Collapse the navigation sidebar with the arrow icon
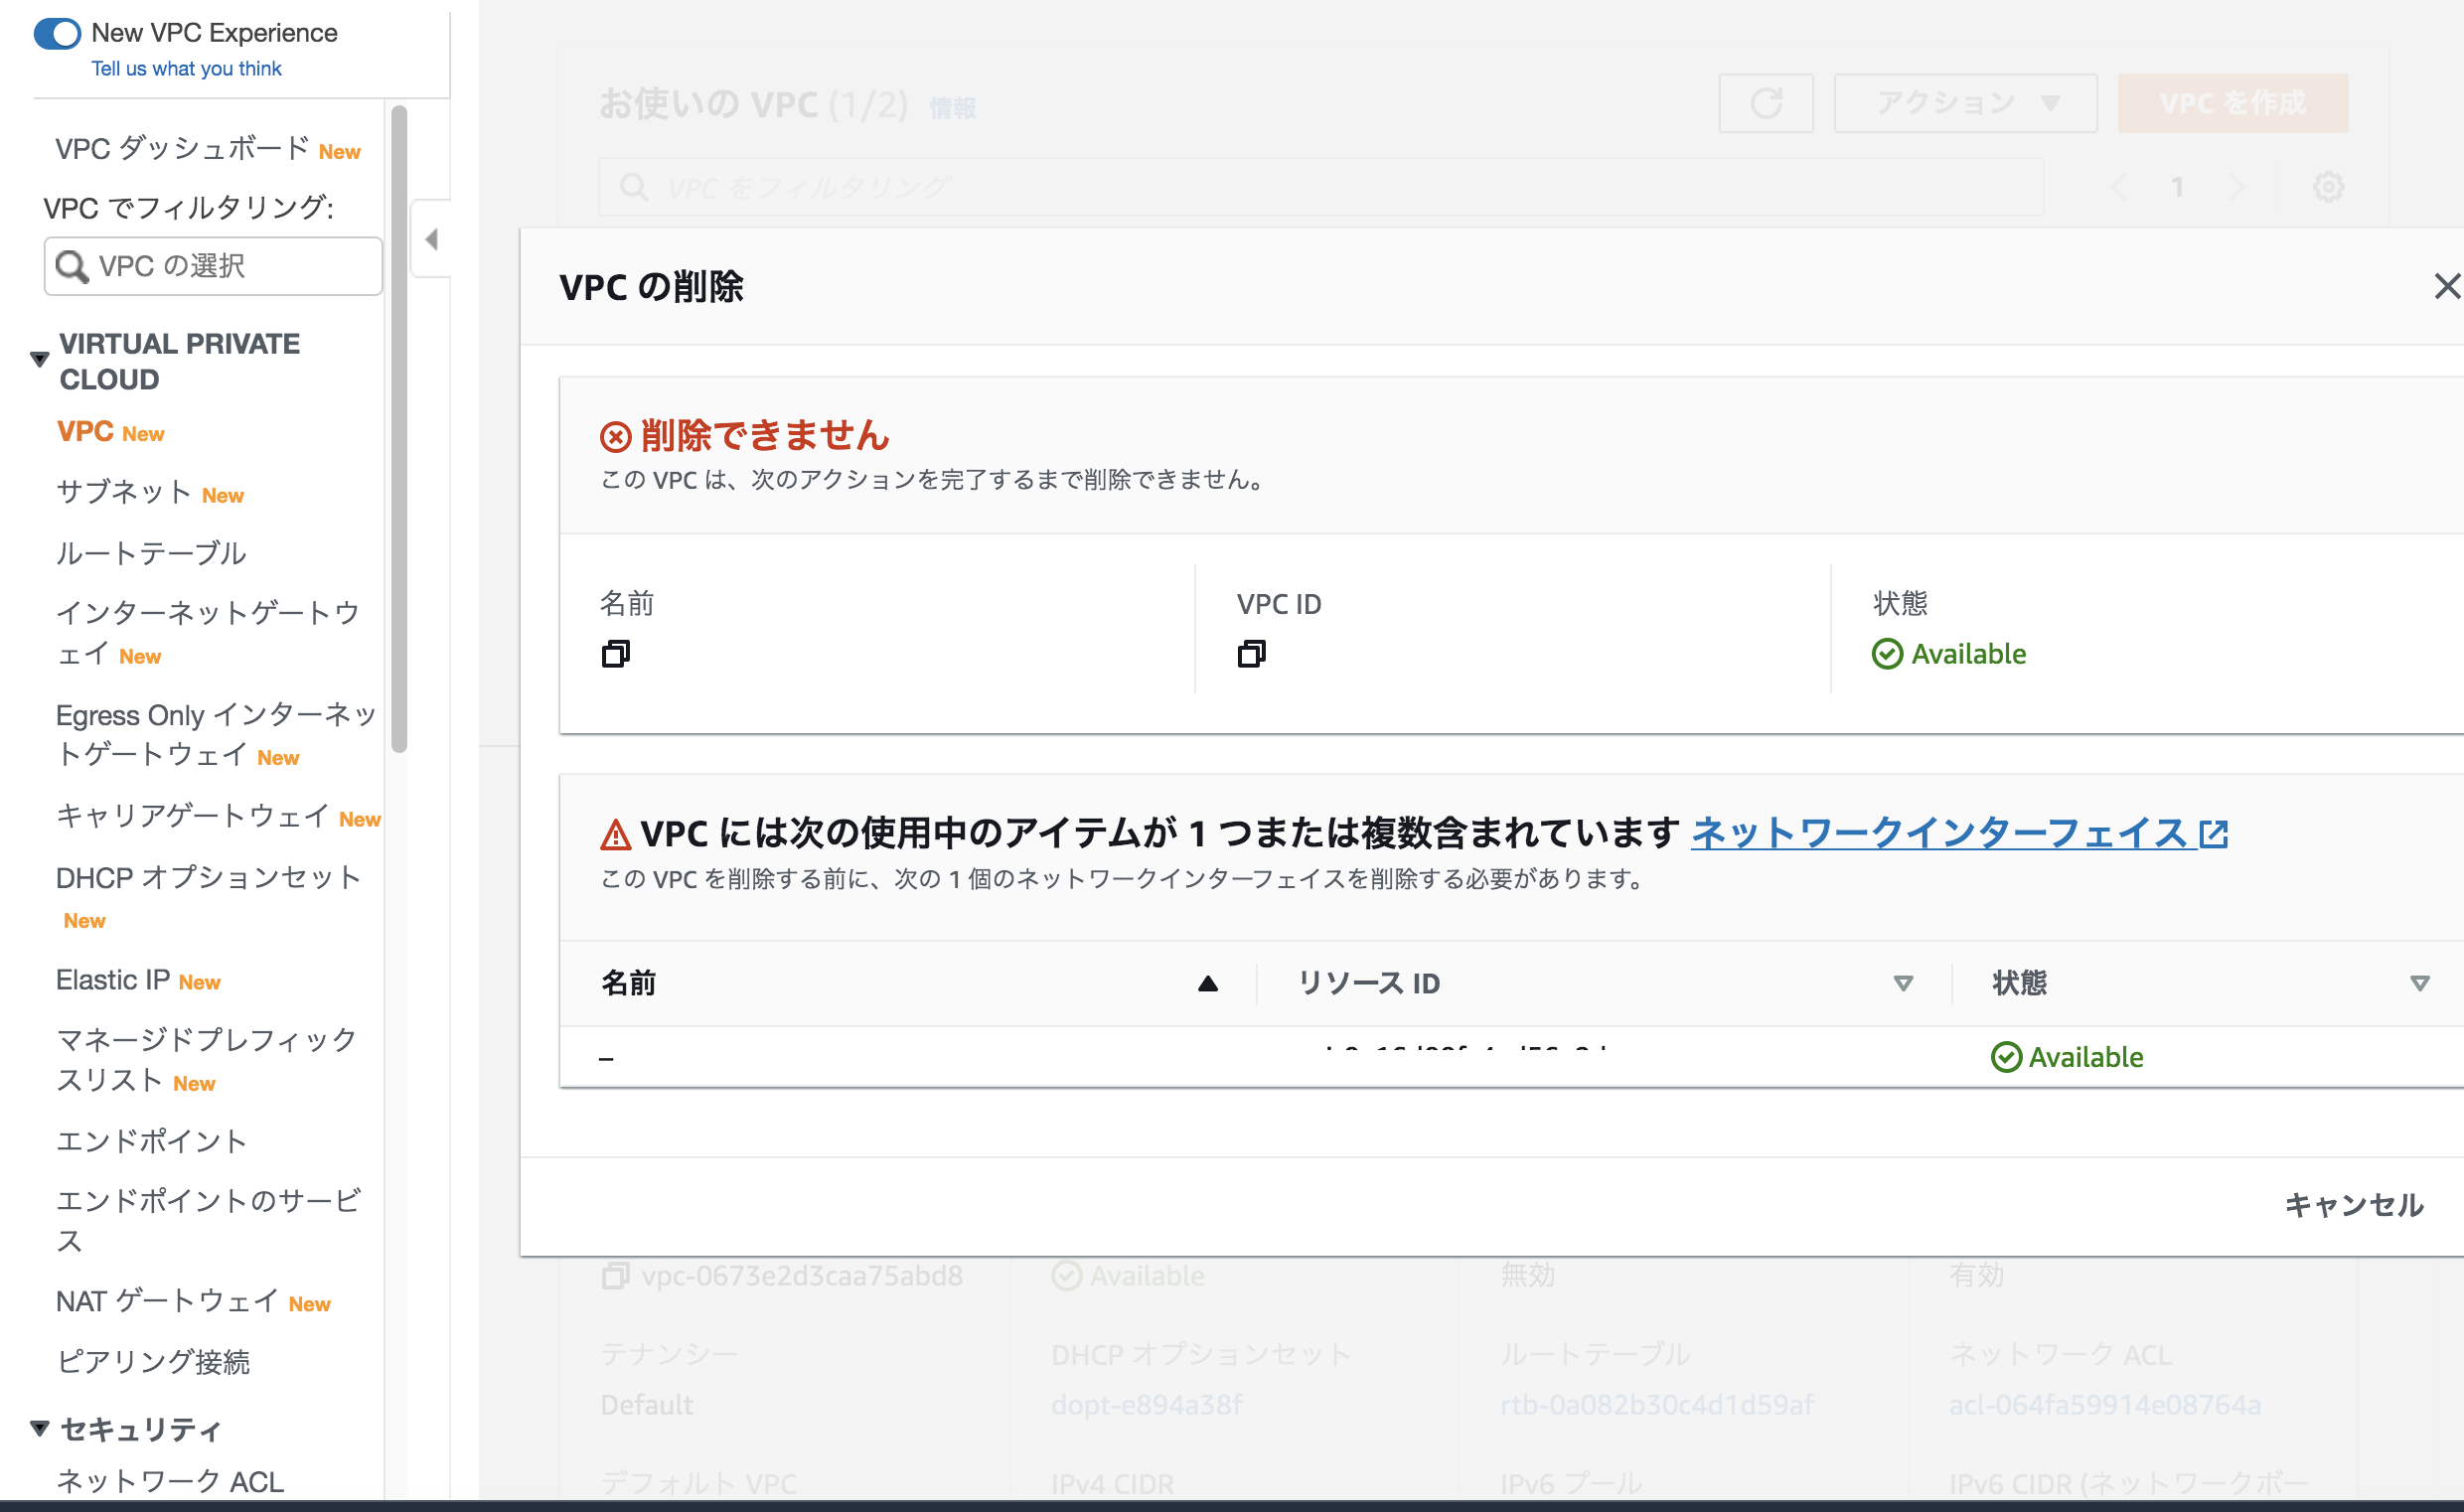Image resolution: width=2464 pixels, height=1512 pixels. tap(430, 239)
